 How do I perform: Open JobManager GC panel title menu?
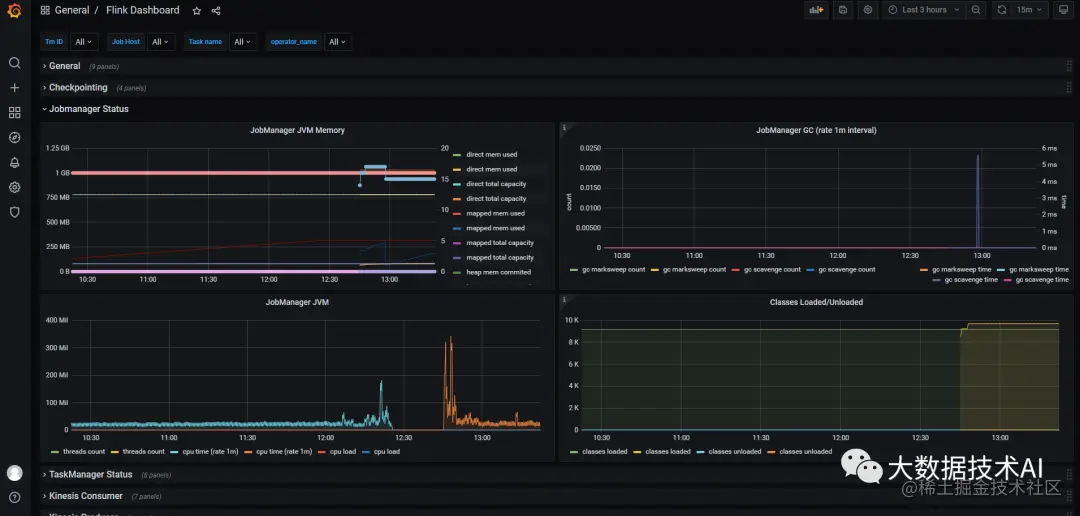816,130
